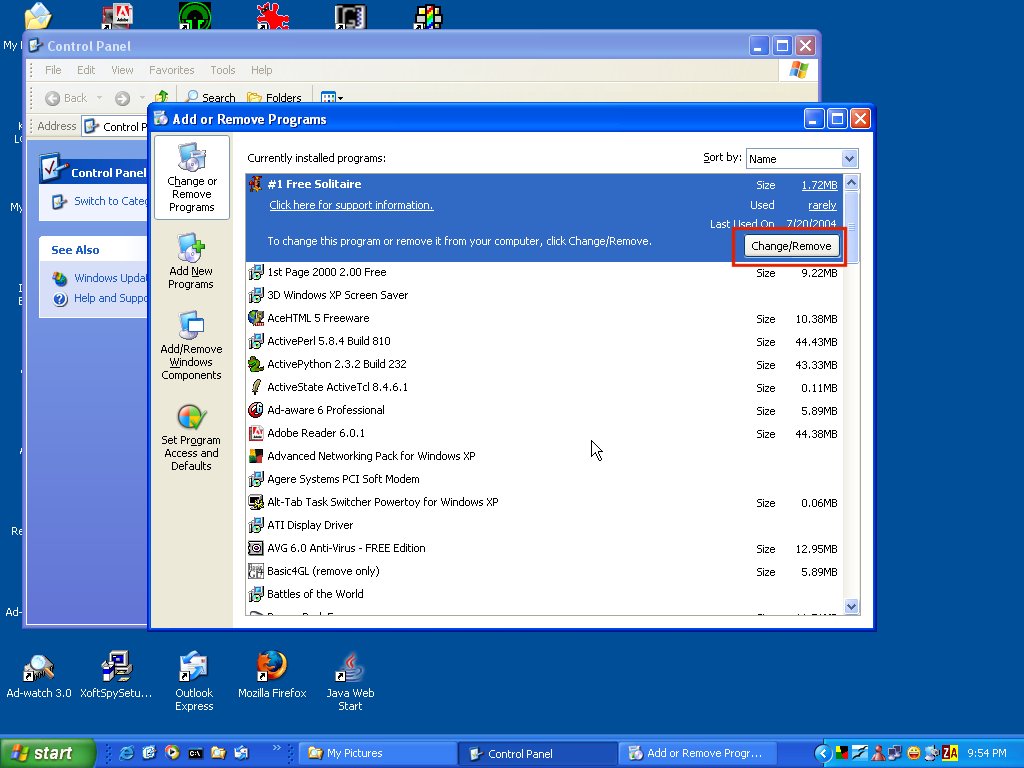Select 1st Page 2000 2.00 Free row
This screenshot has height=768, width=1024.
tap(544, 272)
